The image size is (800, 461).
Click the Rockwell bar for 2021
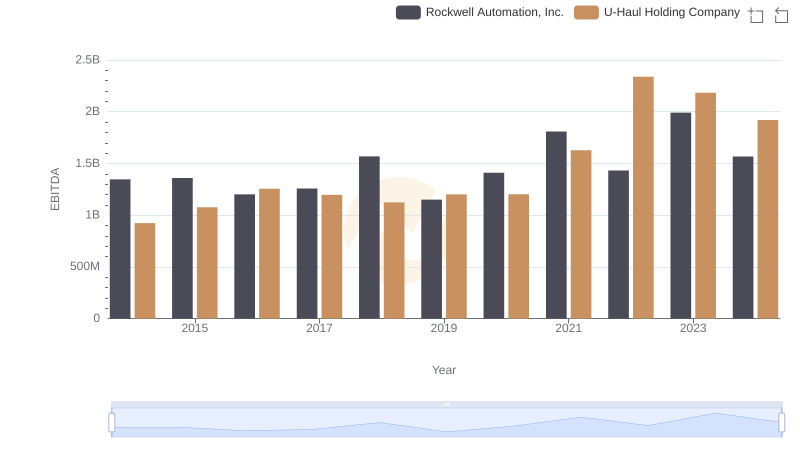[x=556, y=225]
